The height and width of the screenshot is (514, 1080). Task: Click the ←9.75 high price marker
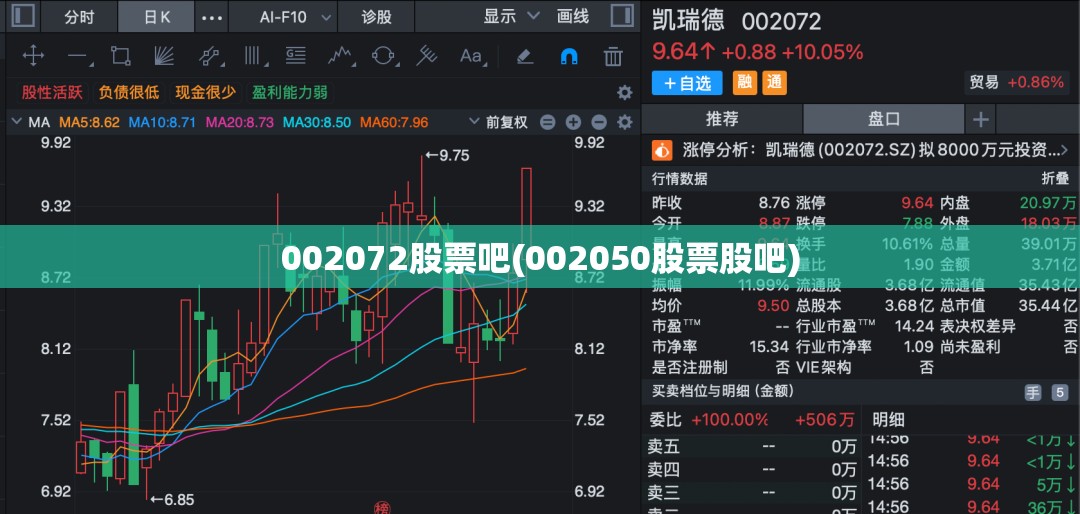pyautogui.click(x=447, y=156)
